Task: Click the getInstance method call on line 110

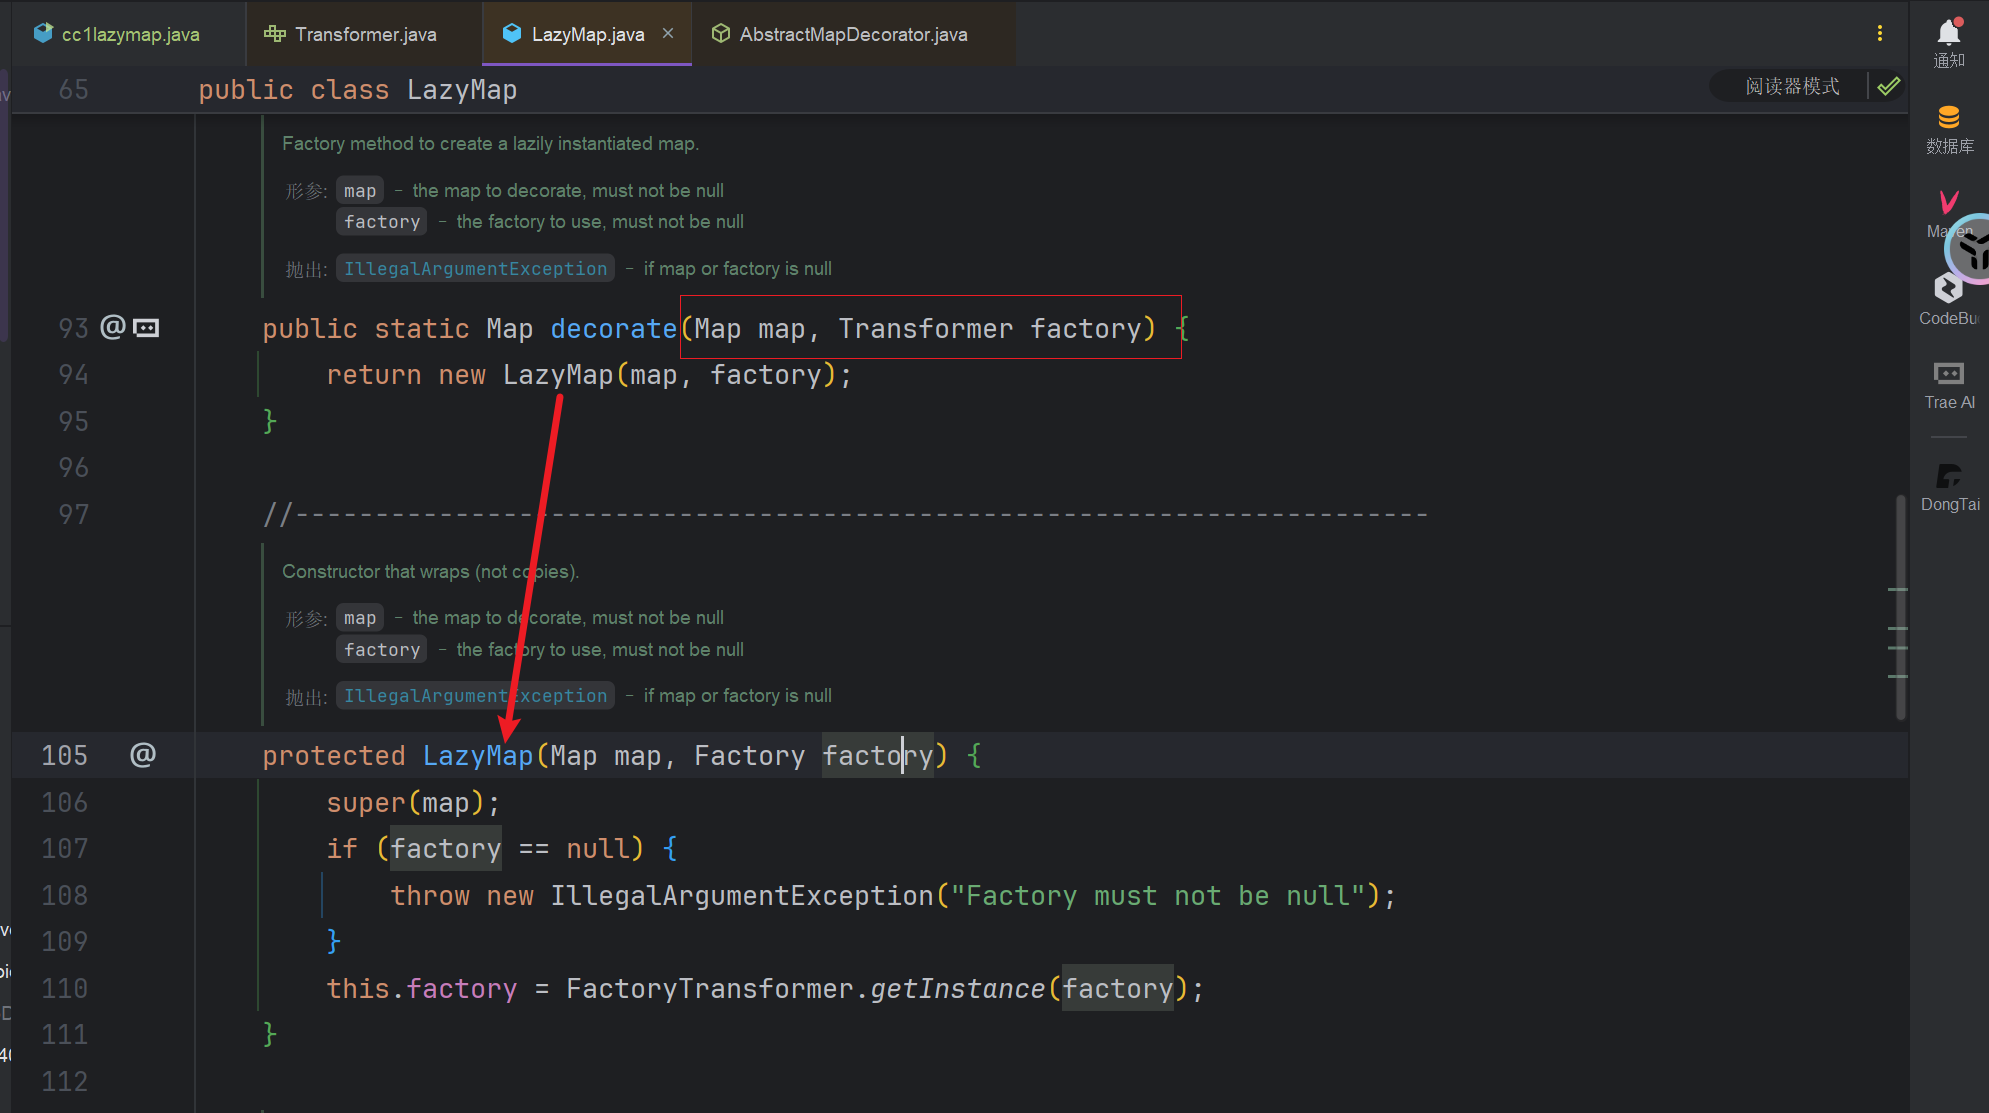Action: pyautogui.click(x=956, y=989)
